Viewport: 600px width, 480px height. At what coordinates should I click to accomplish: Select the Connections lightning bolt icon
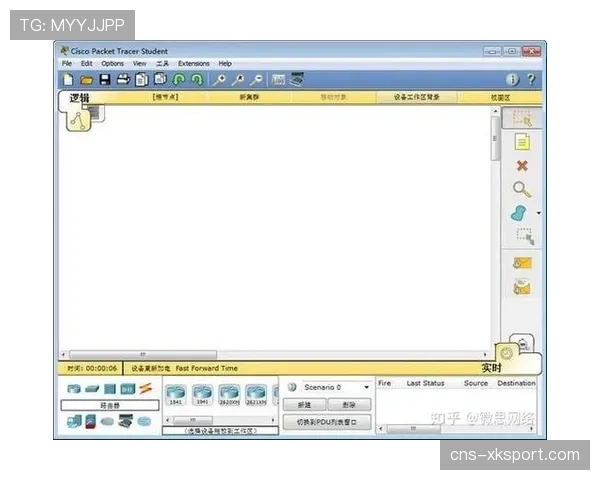pos(145,389)
